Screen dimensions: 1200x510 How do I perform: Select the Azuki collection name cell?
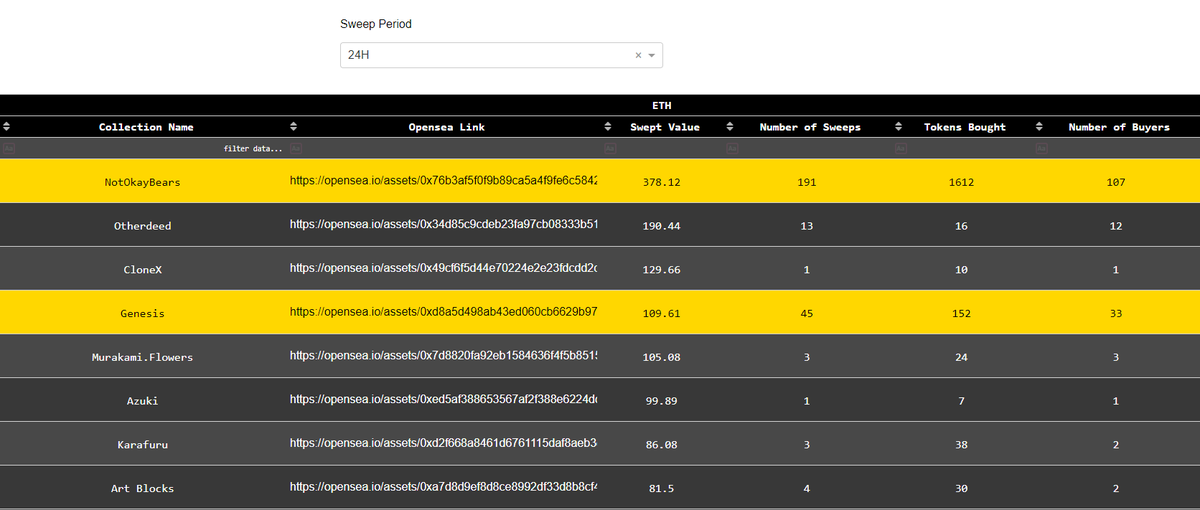[143, 400]
